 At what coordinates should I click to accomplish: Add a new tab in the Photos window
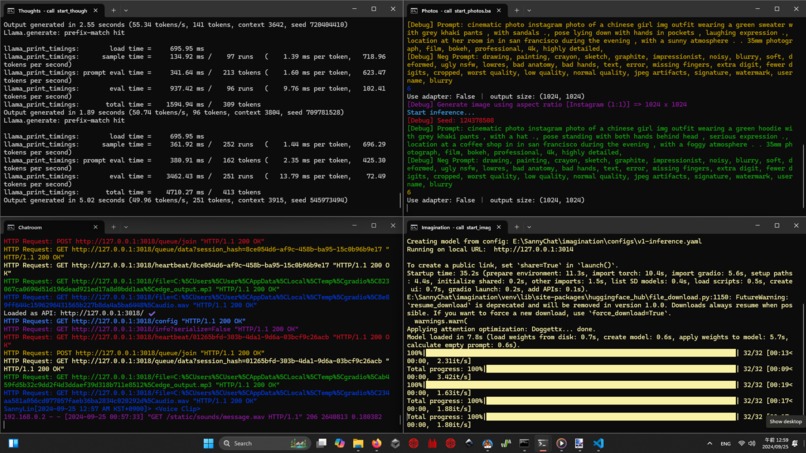coord(516,10)
